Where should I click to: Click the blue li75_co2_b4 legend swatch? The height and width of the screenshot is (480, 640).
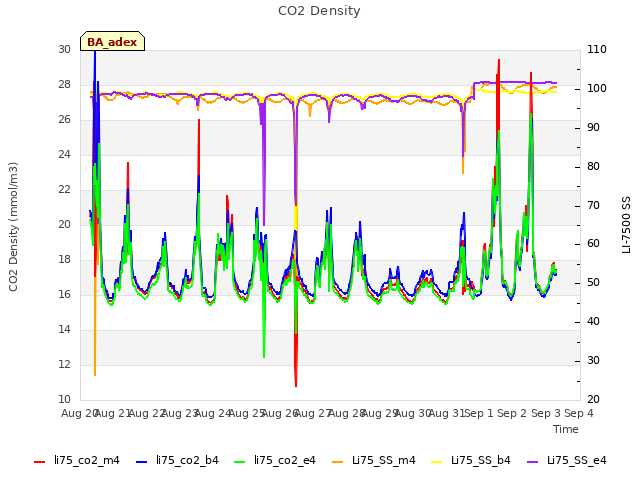(x=141, y=462)
